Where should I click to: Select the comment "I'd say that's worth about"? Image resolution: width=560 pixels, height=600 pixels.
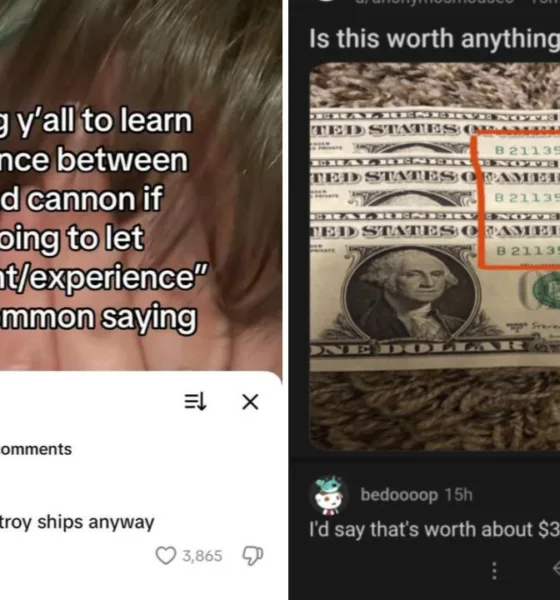pyautogui.click(x=434, y=530)
